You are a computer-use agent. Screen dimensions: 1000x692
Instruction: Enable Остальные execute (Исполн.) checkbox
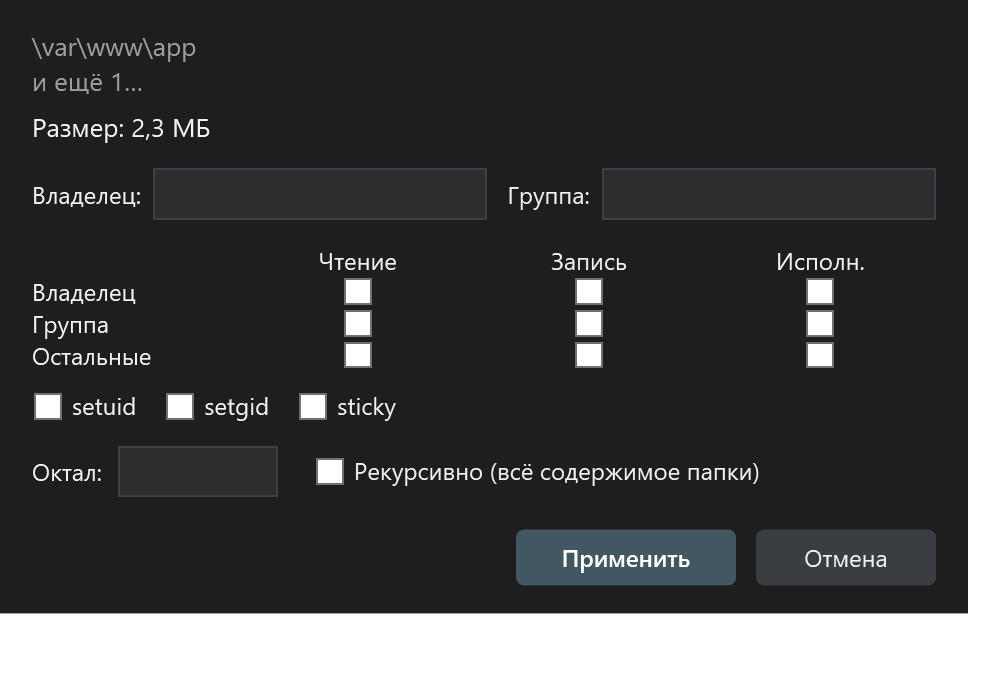[820, 355]
